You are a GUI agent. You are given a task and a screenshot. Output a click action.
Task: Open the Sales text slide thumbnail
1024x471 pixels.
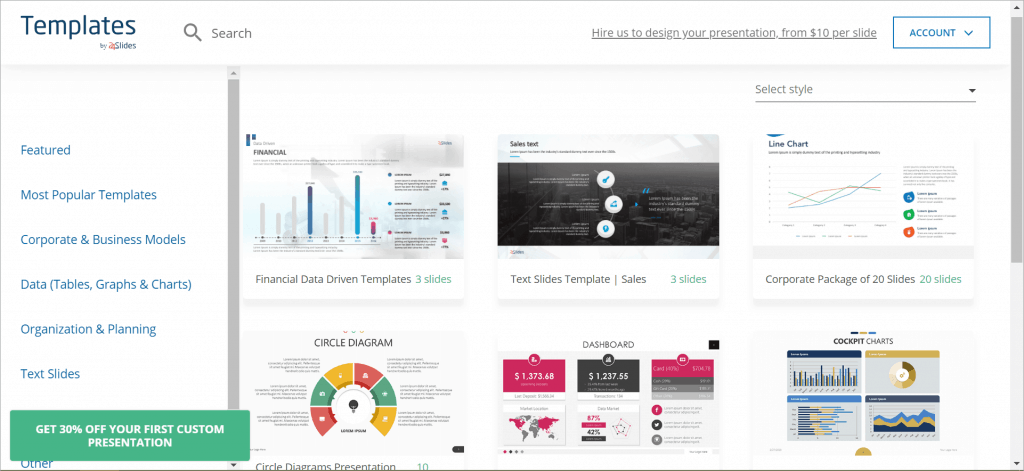[608, 197]
